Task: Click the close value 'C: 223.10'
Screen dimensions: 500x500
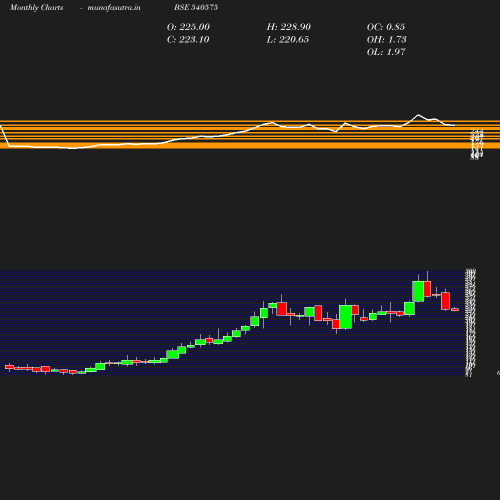Action: 188,40
